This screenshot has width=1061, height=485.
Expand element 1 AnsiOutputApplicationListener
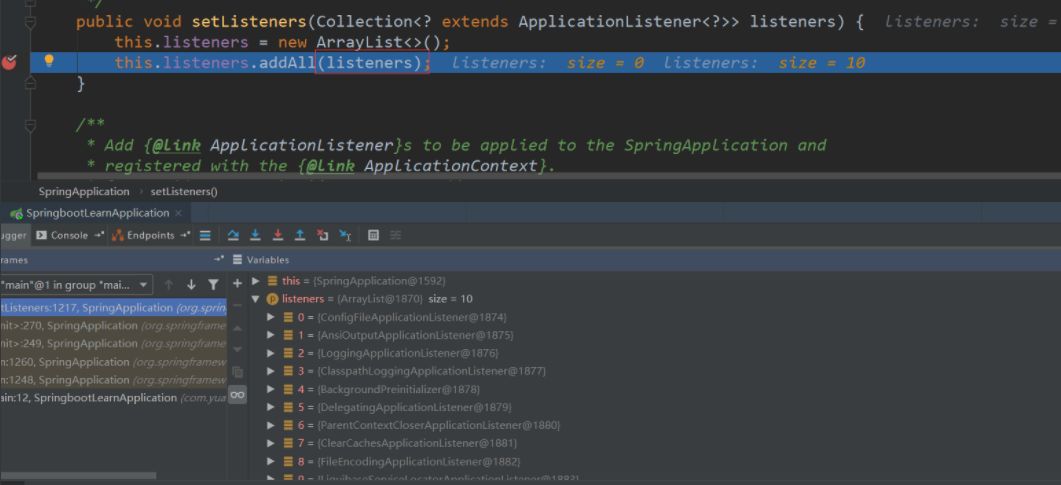pyautogui.click(x=271, y=336)
